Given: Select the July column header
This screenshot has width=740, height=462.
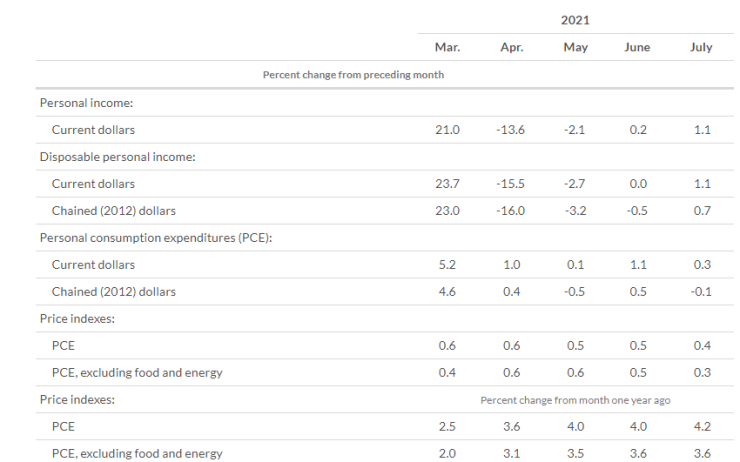Looking at the screenshot, I should (701, 47).
